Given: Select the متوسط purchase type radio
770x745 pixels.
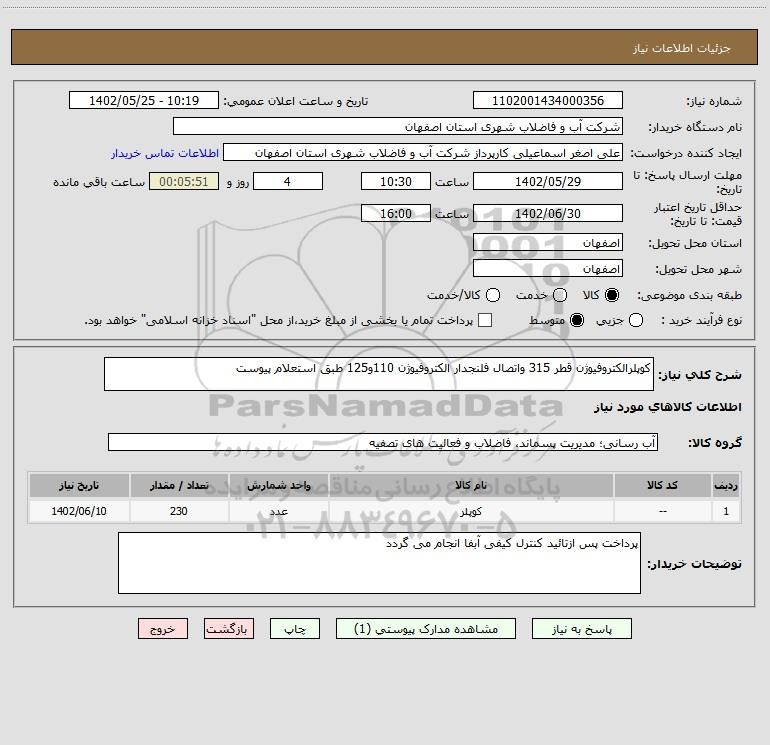Looking at the screenshot, I should click(577, 320).
